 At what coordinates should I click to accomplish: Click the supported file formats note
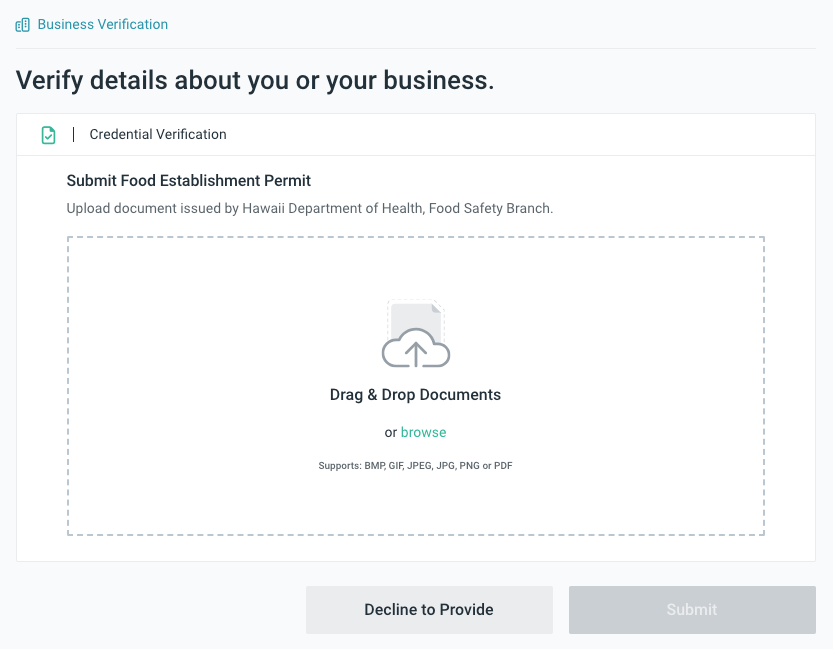(x=415, y=466)
